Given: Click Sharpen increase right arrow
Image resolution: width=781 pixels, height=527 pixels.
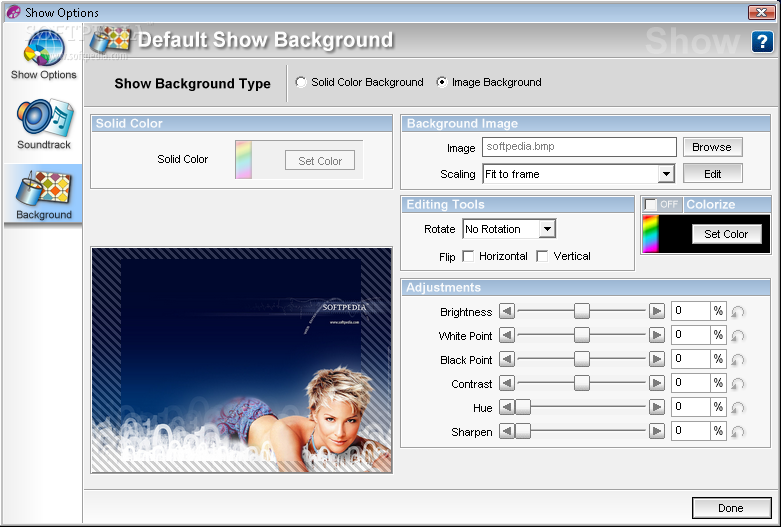Looking at the screenshot, I should 656,431.
